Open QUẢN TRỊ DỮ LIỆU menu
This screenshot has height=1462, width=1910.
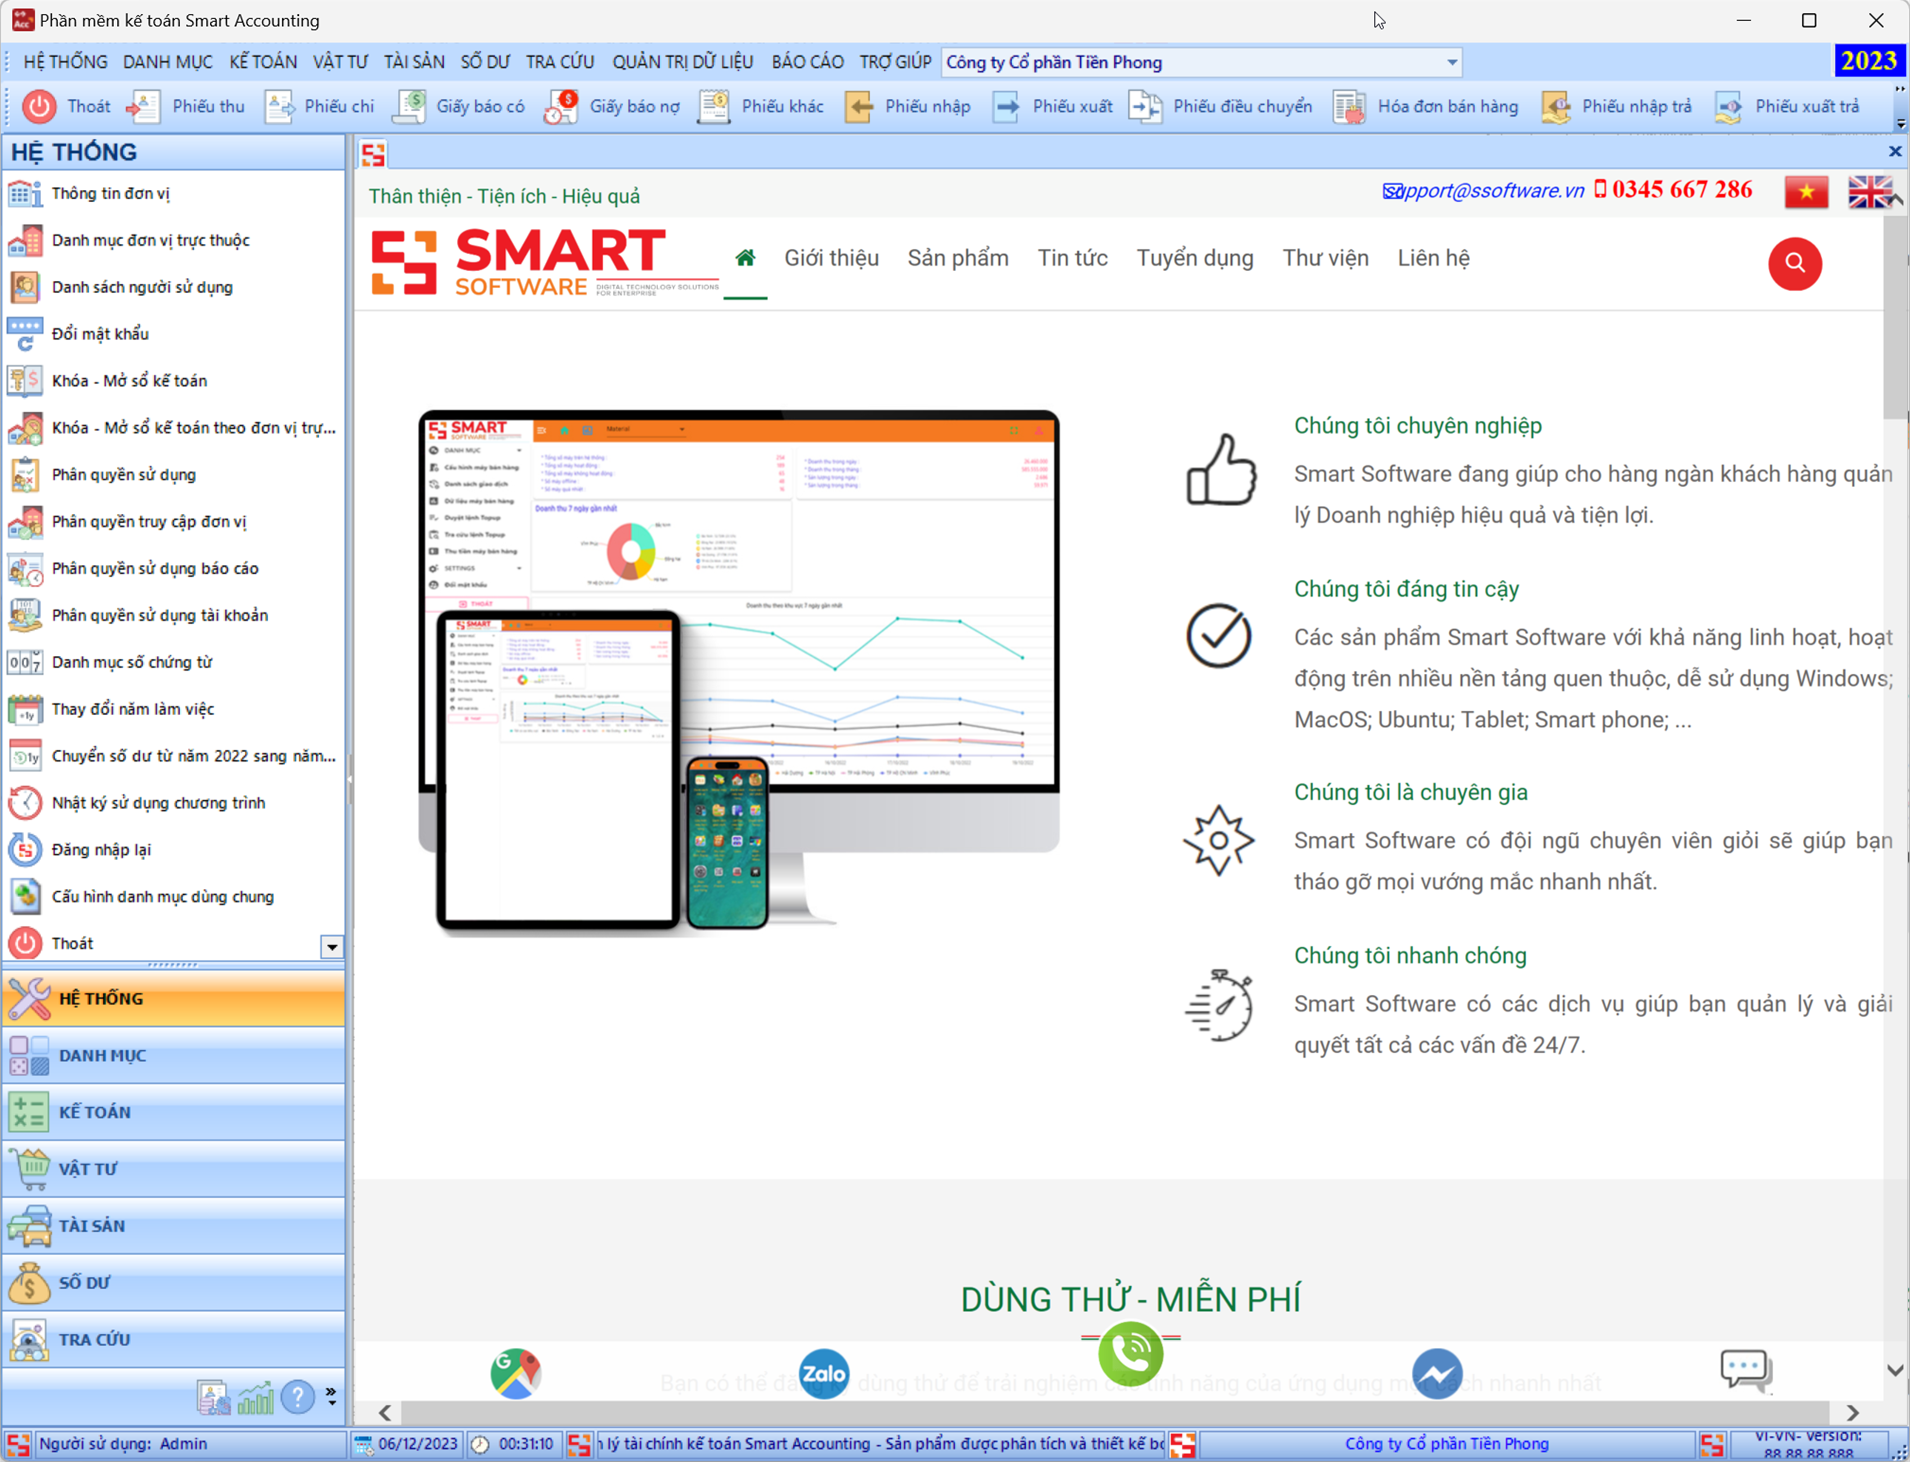coord(683,62)
